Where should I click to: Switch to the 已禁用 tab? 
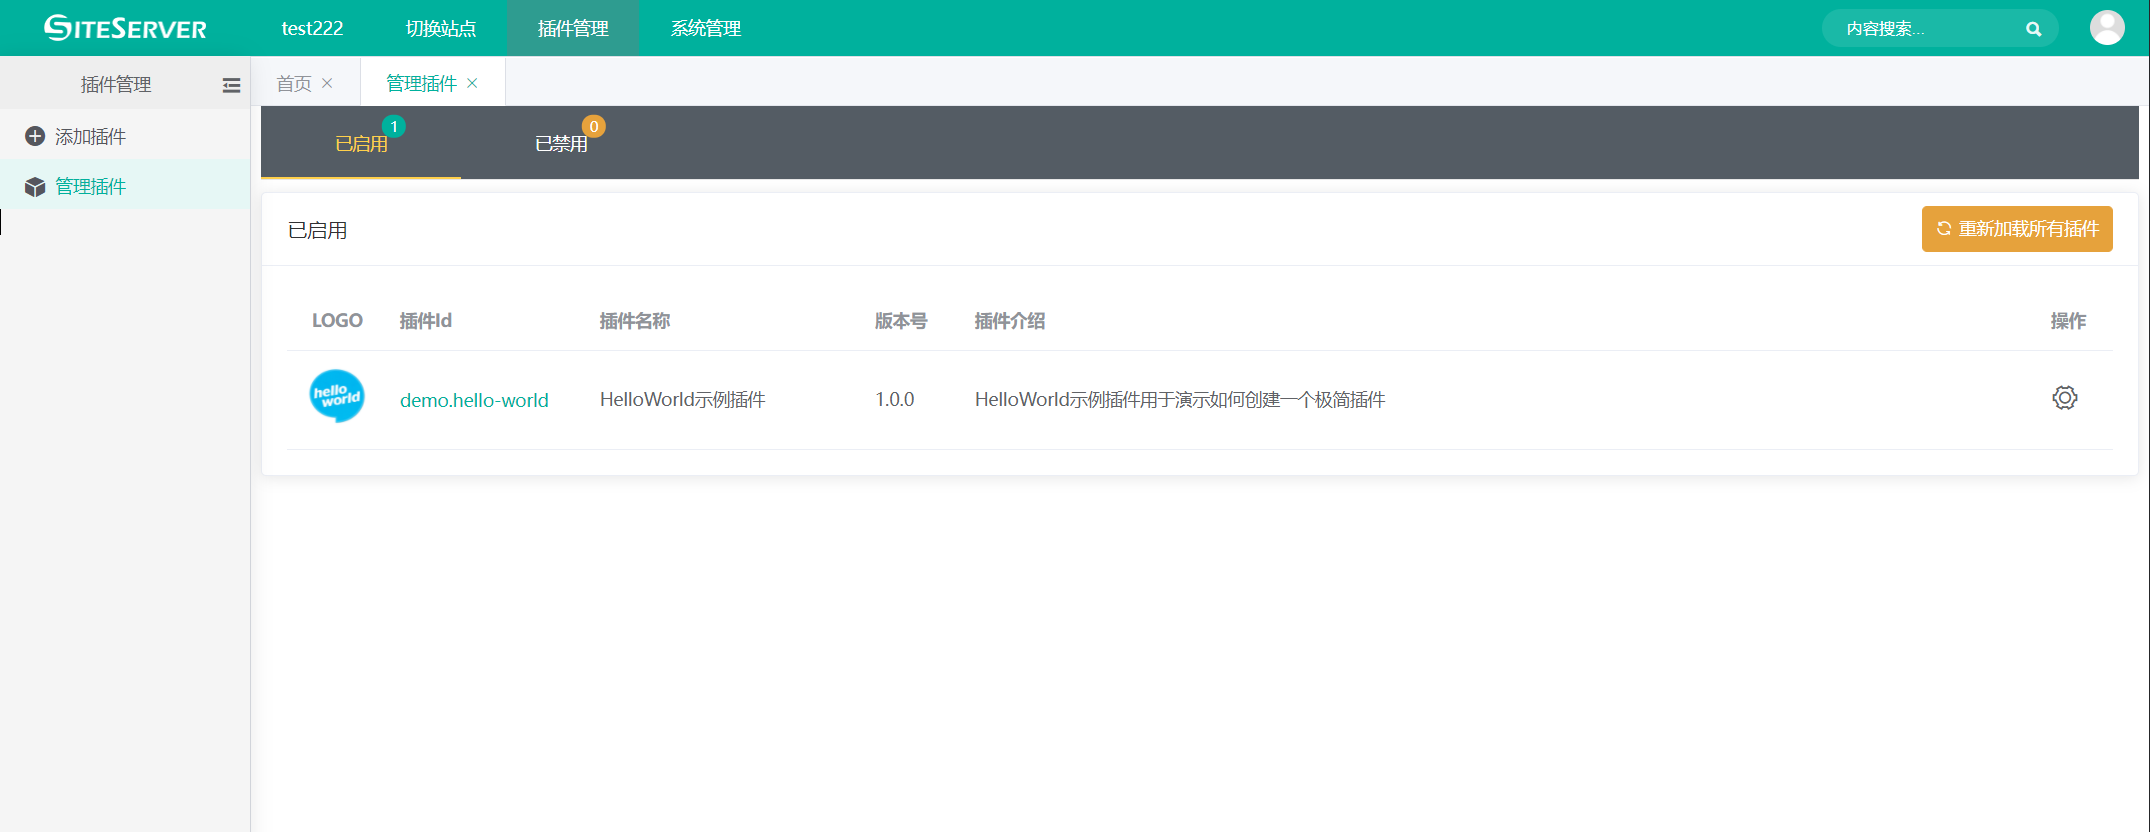pos(561,144)
